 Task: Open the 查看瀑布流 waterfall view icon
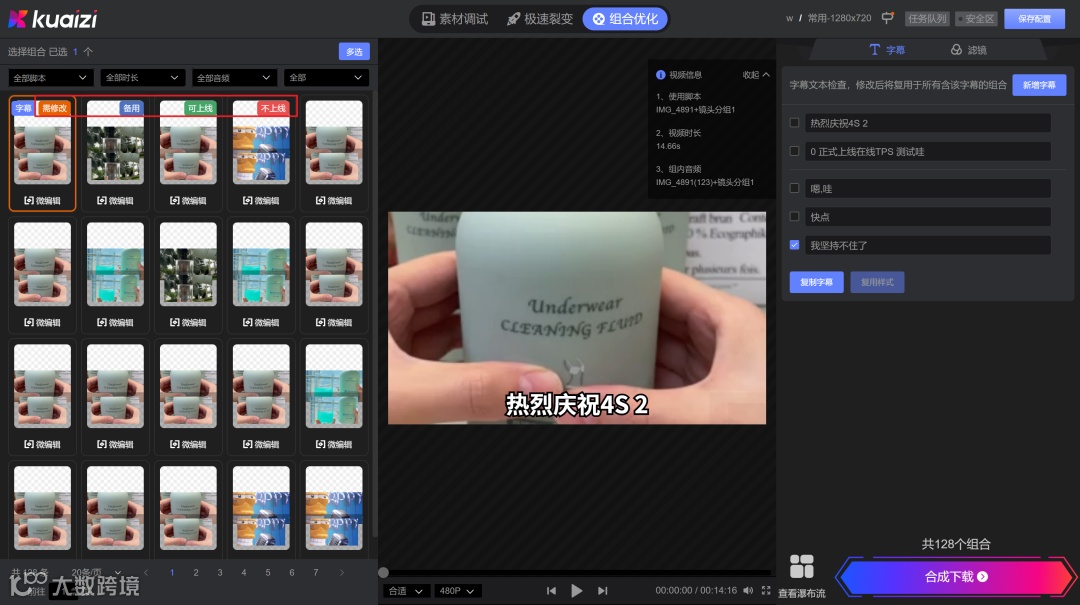[x=801, y=567]
